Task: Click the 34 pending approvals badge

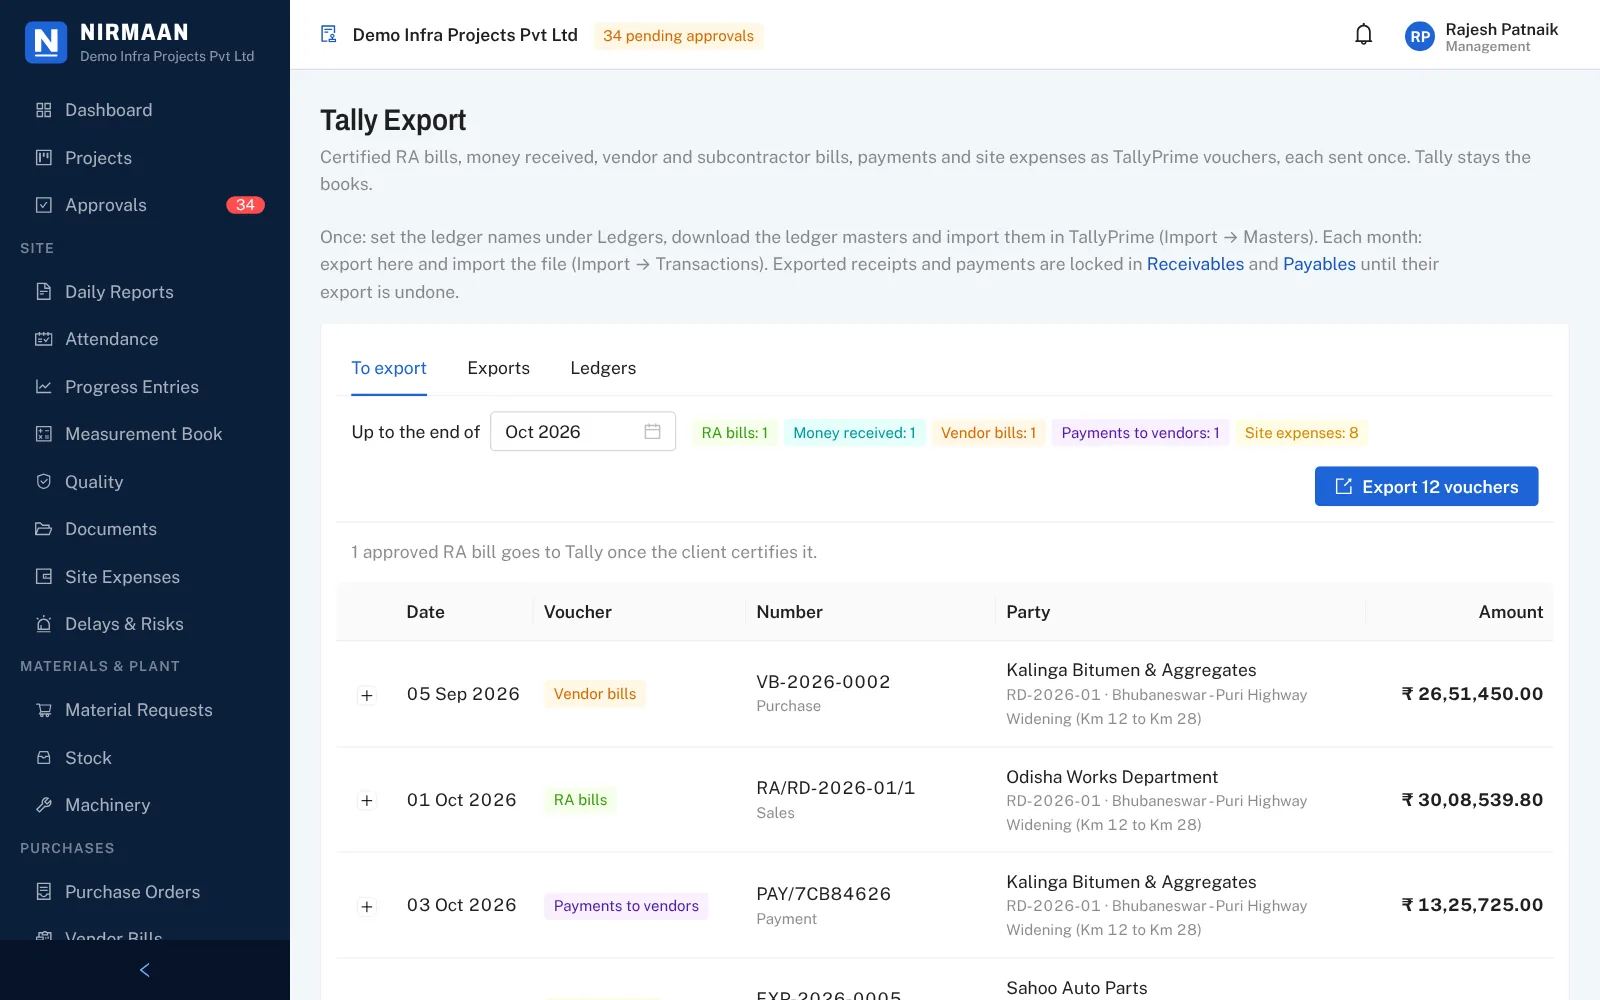Action: (x=678, y=36)
